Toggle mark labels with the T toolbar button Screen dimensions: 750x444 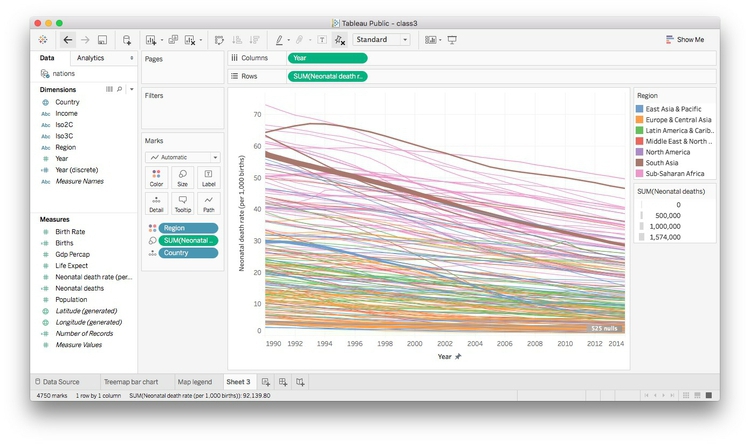pos(322,40)
